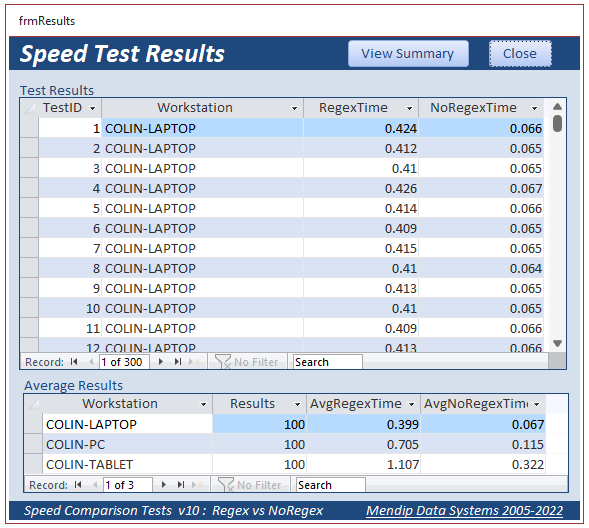
Task: Expand the Results column filter dropdown
Action: [x=297, y=404]
